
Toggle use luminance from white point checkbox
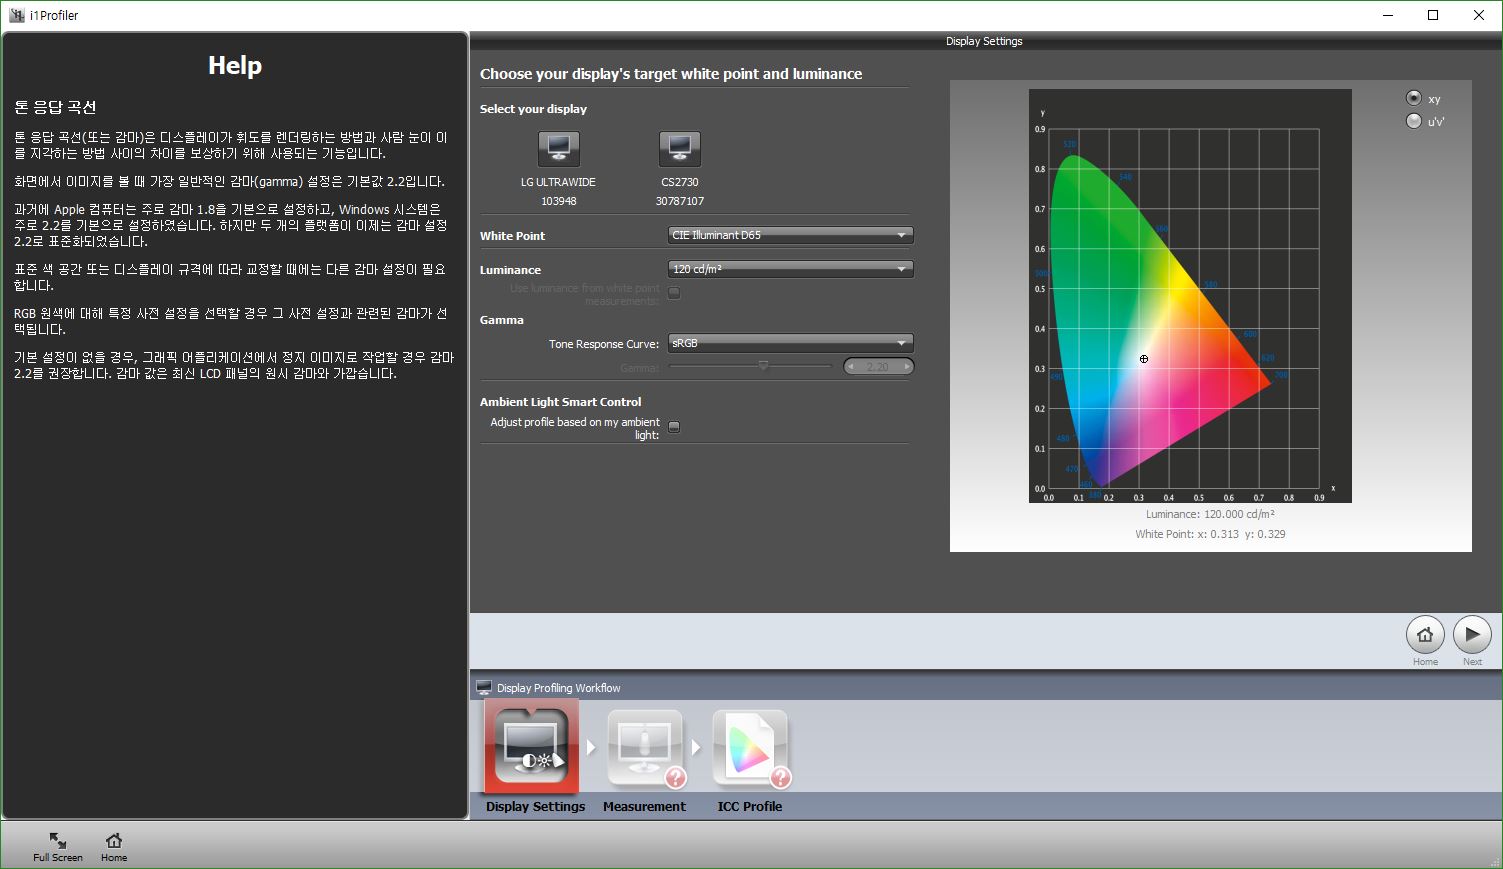pyautogui.click(x=674, y=293)
